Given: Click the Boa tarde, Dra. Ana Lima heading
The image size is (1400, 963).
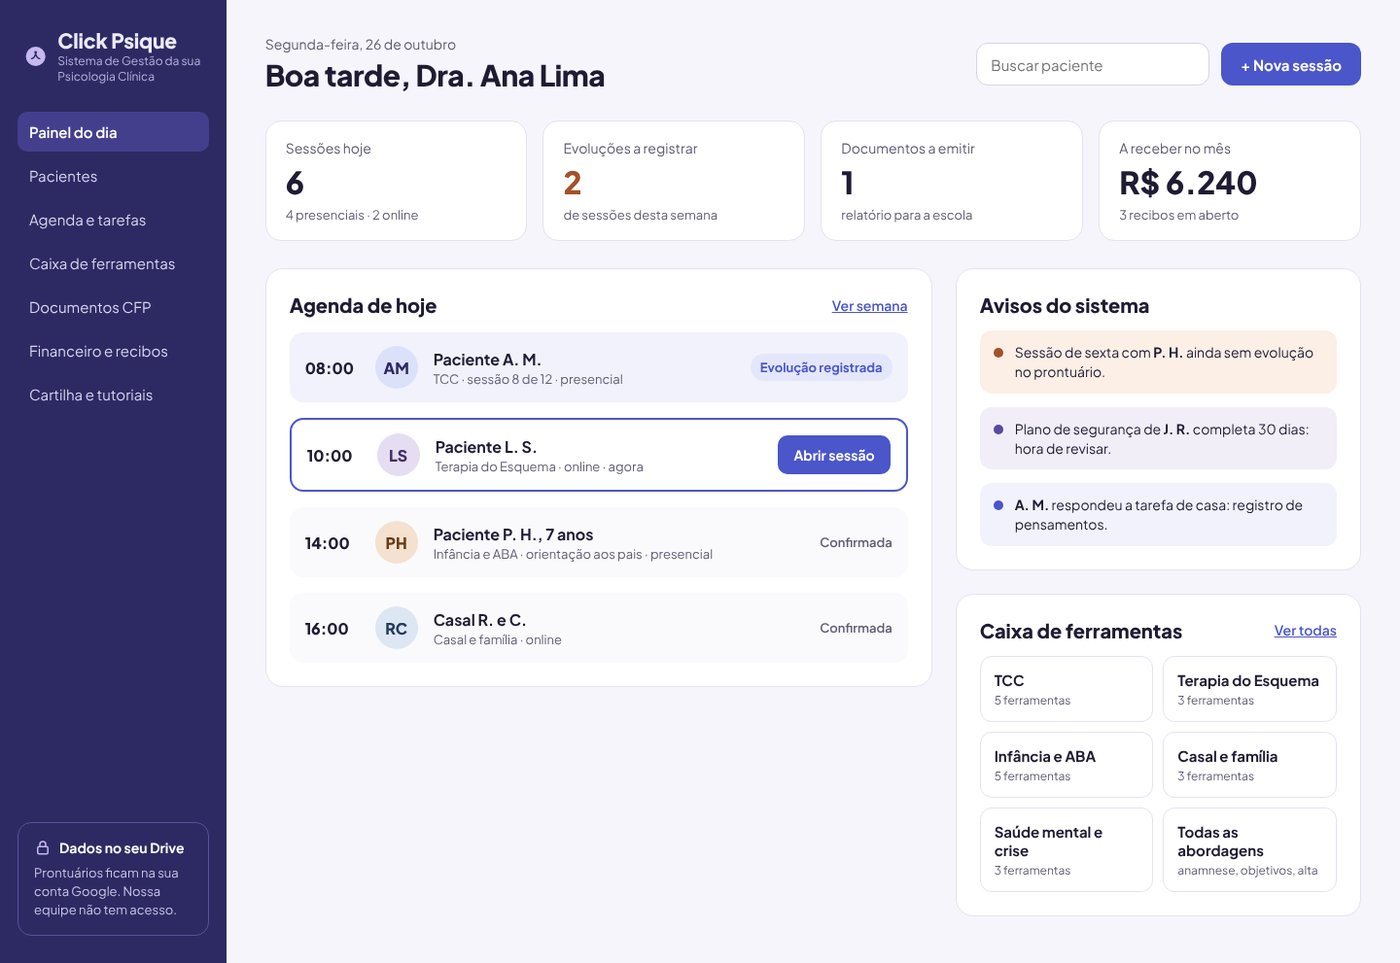Looking at the screenshot, I should (435, 76).
